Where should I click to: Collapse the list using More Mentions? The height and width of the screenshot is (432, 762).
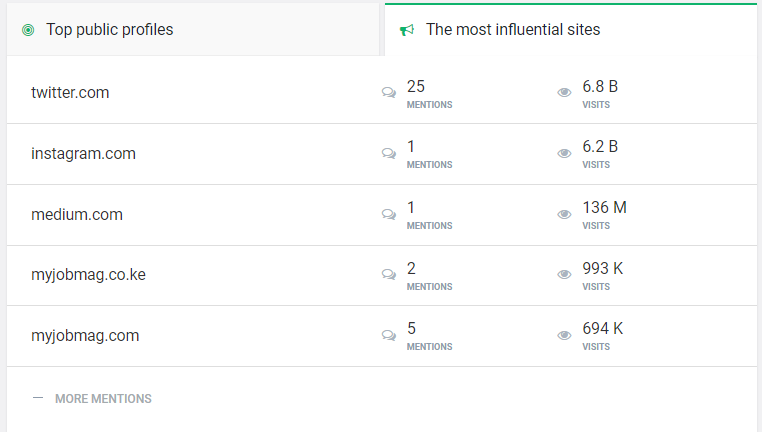(103, 398)
